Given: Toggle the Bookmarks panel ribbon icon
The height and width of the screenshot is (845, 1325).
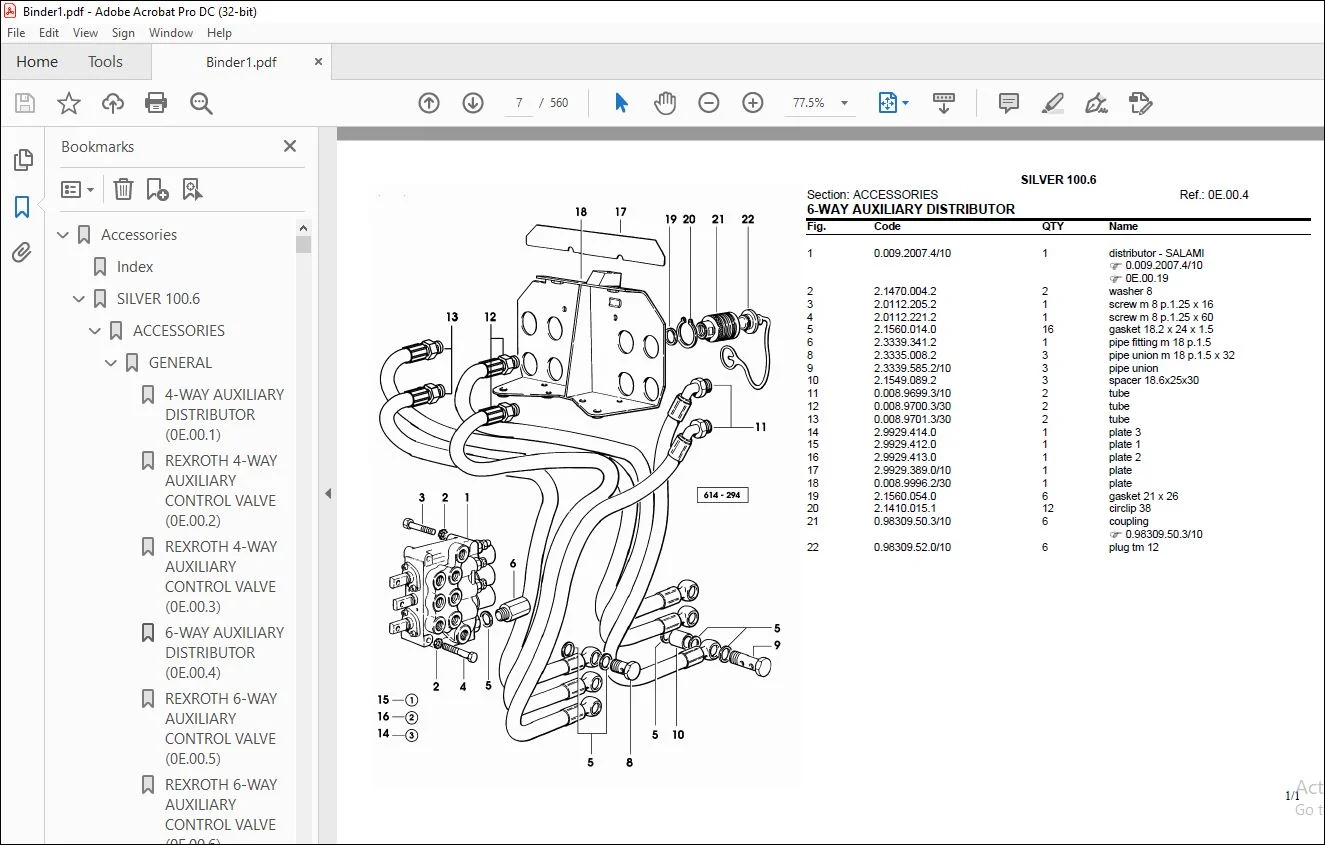Looking at the screenshot, I should coord(22,207).
